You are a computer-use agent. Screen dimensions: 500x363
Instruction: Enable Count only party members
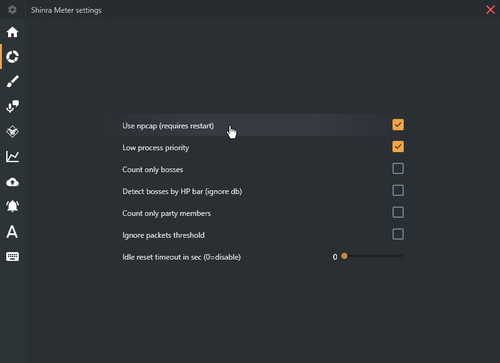(x=398, y=212)
